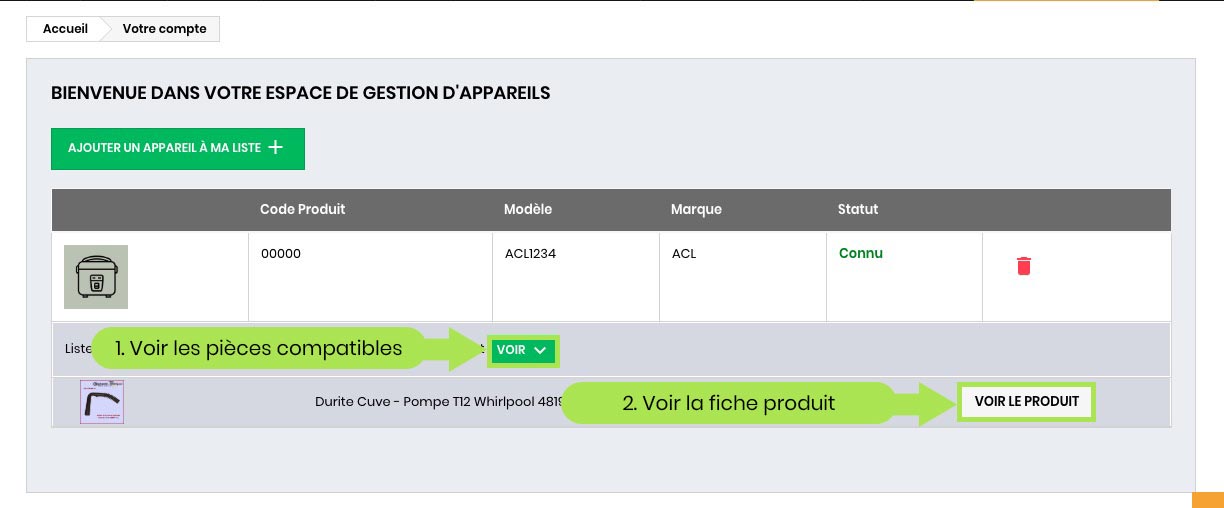Click the model cell ACL1234
This screenshot has width=1224, height=508.
530,254
